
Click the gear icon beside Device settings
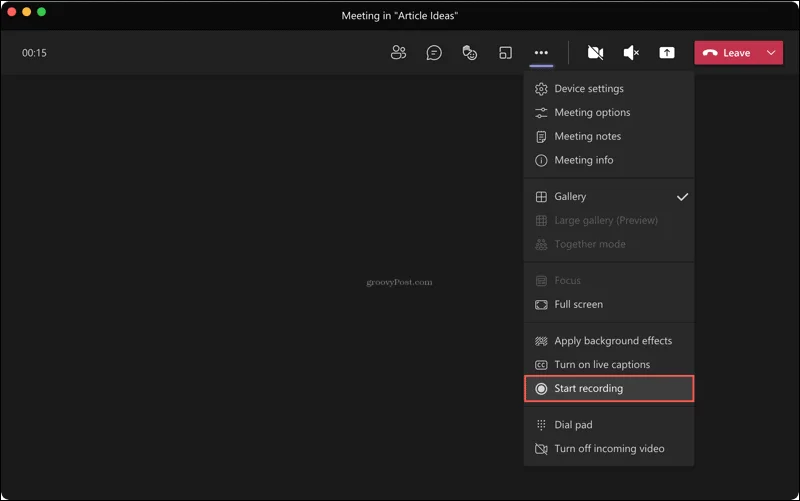(x=541, y=89)
